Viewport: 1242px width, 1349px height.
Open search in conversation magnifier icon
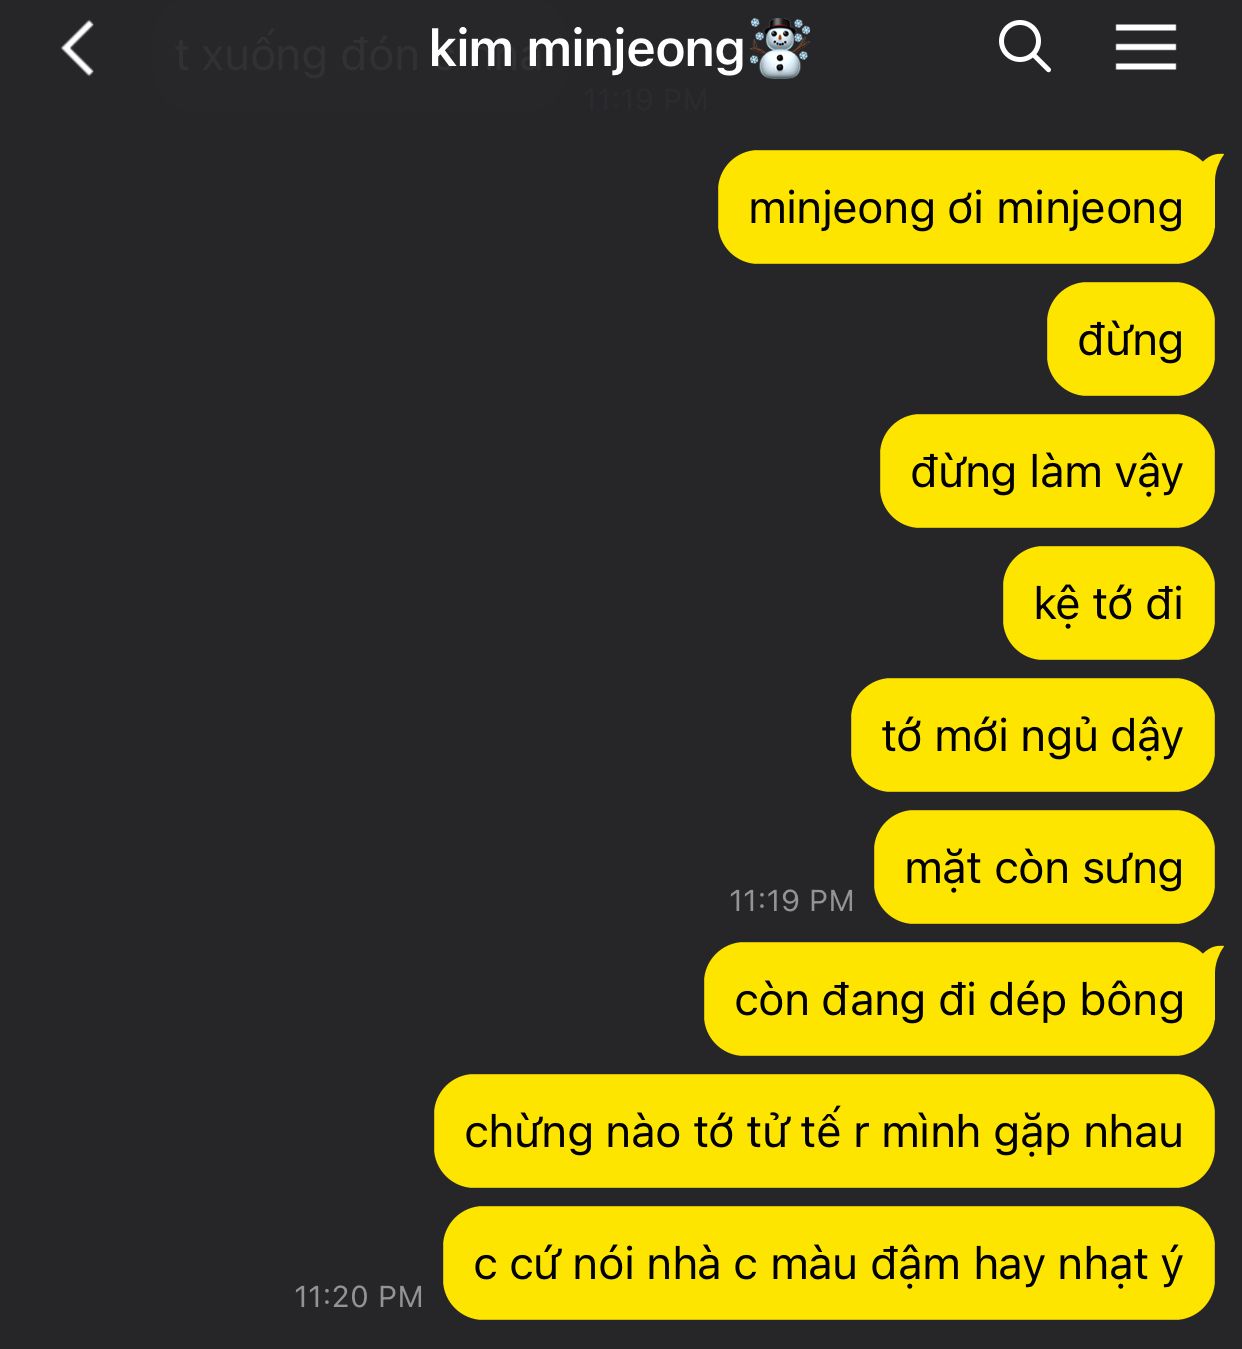(x=1025, y=47)
